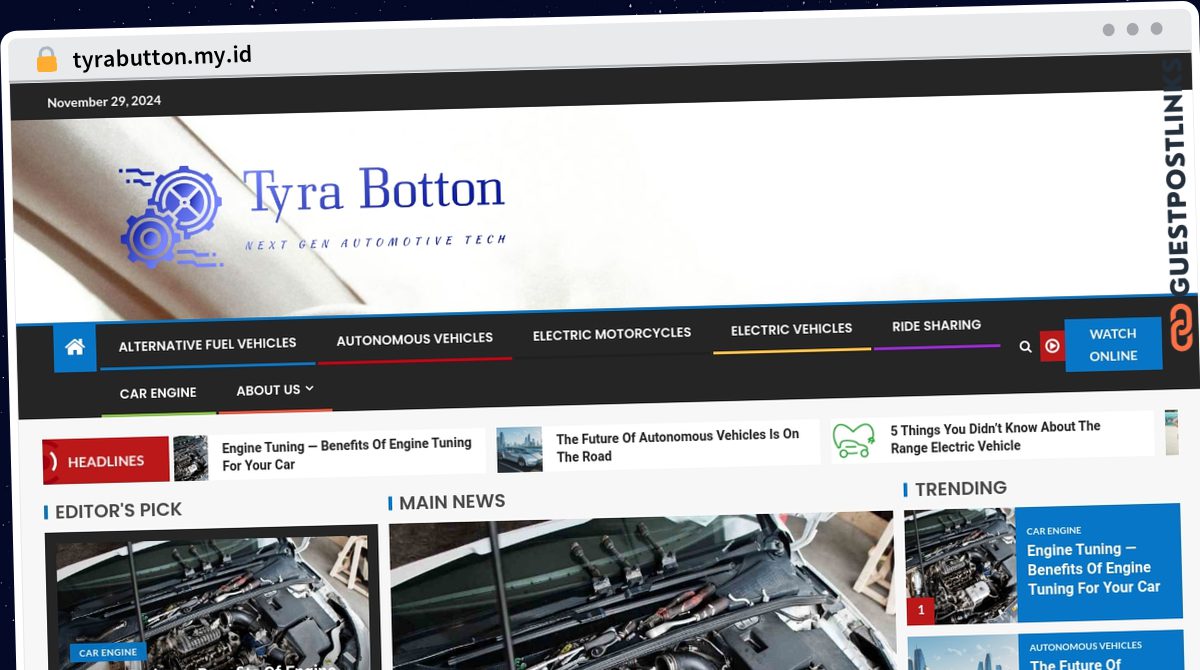Viewport: 1200px width, 670px height.
Task: Open the search magnifier icon
Action: (1025, 346)
